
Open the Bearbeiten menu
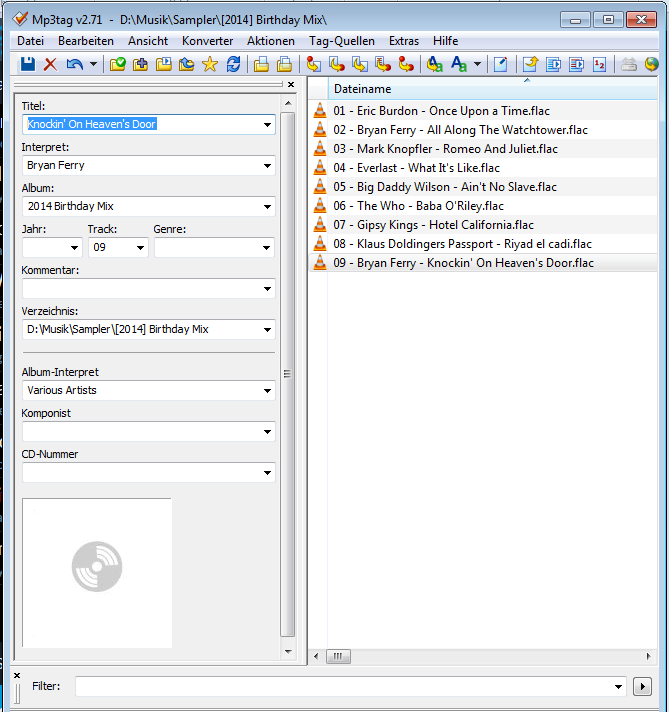pos(86,41)
